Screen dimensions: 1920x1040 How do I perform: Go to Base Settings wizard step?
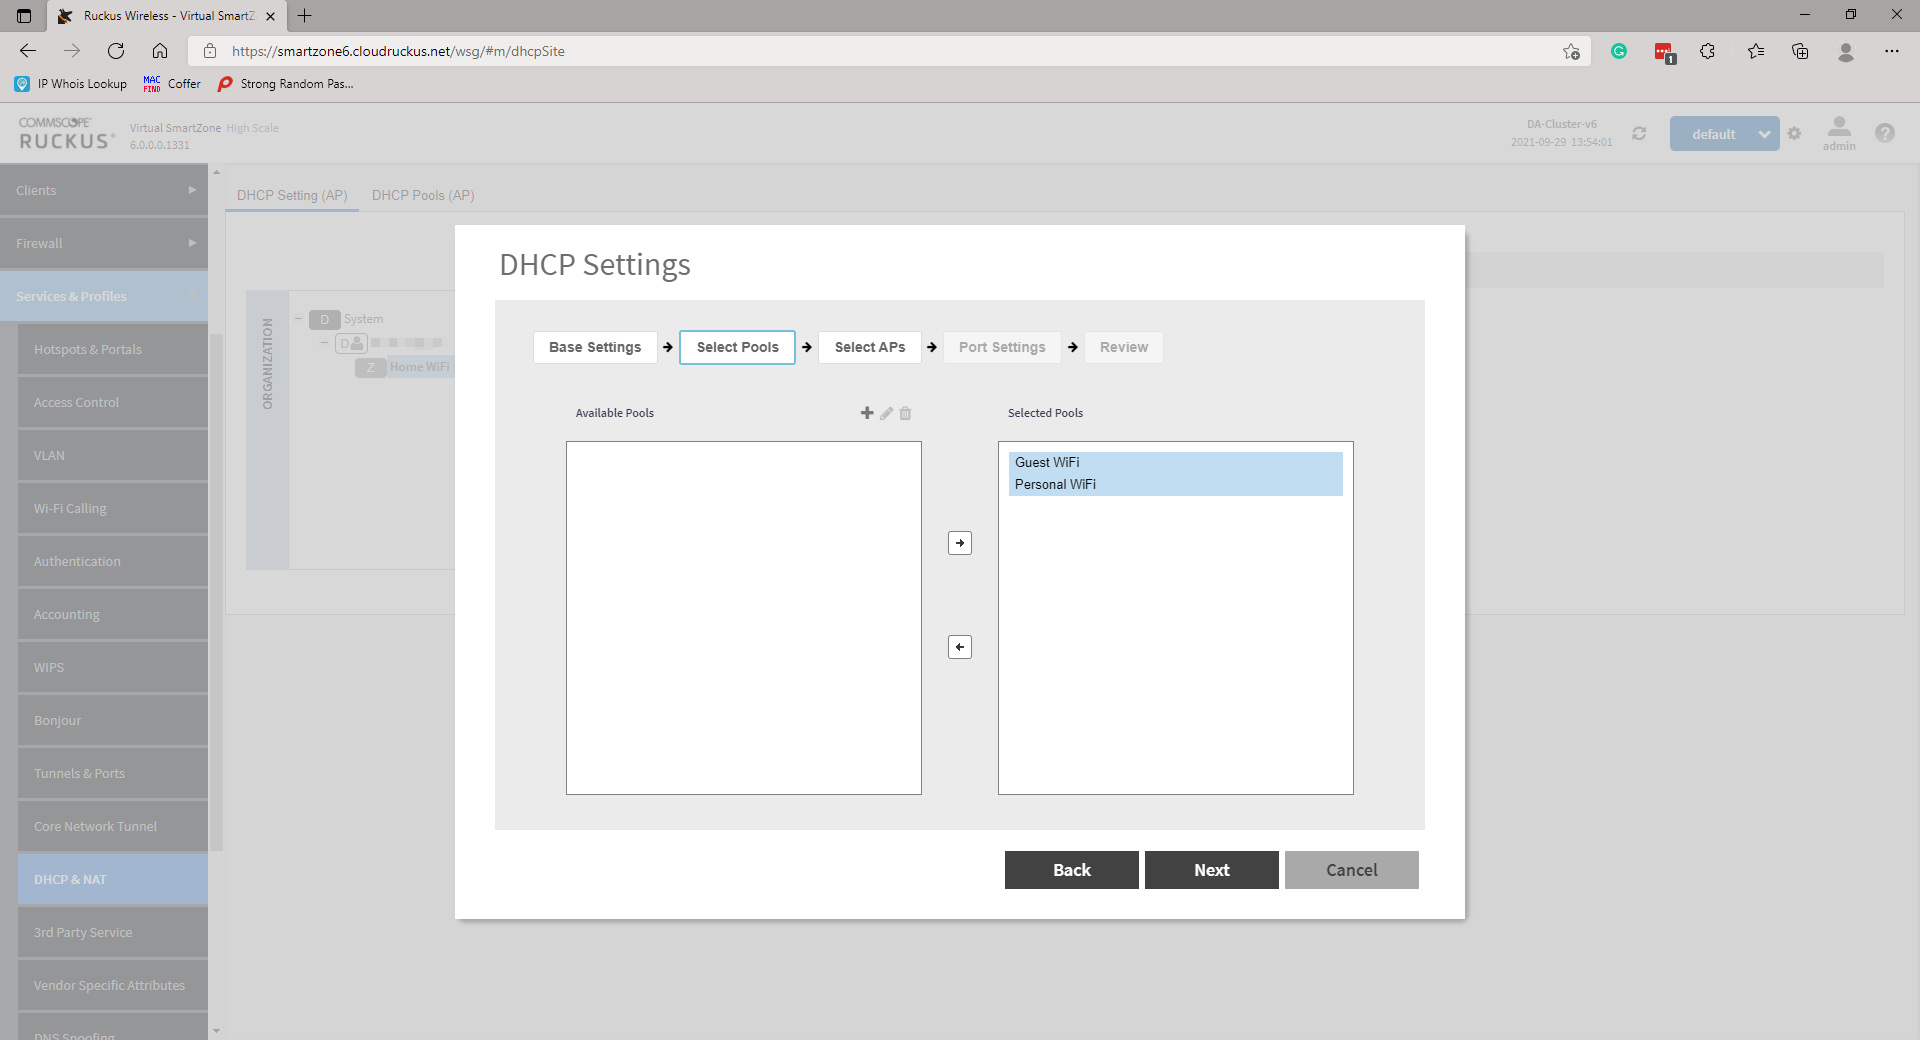pos(595,347)
